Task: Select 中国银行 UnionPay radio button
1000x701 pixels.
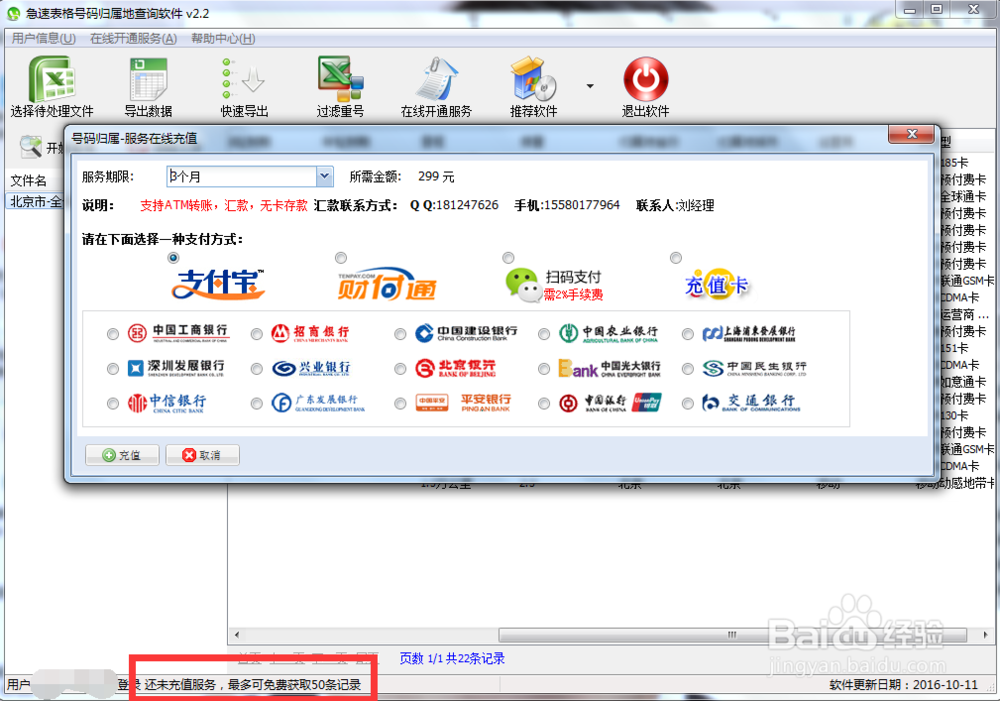Action: [544, 403]
